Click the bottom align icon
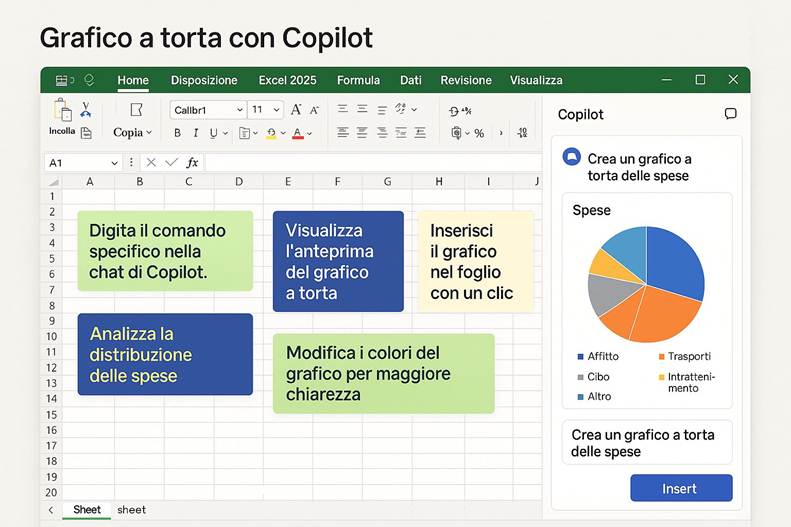The image size is (791, 527). pyautogui.click(x=382, y=109)
